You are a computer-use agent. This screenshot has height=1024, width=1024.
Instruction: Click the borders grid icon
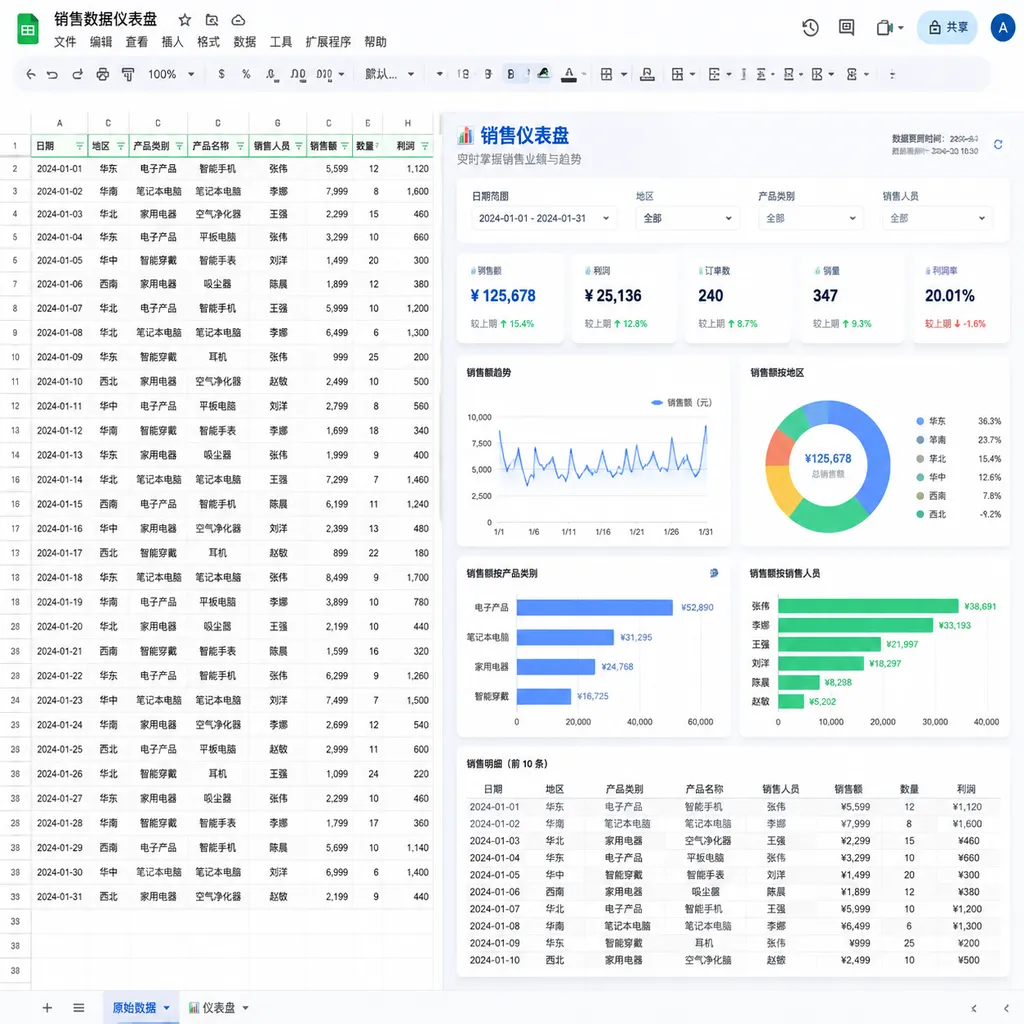click(606, 74)
